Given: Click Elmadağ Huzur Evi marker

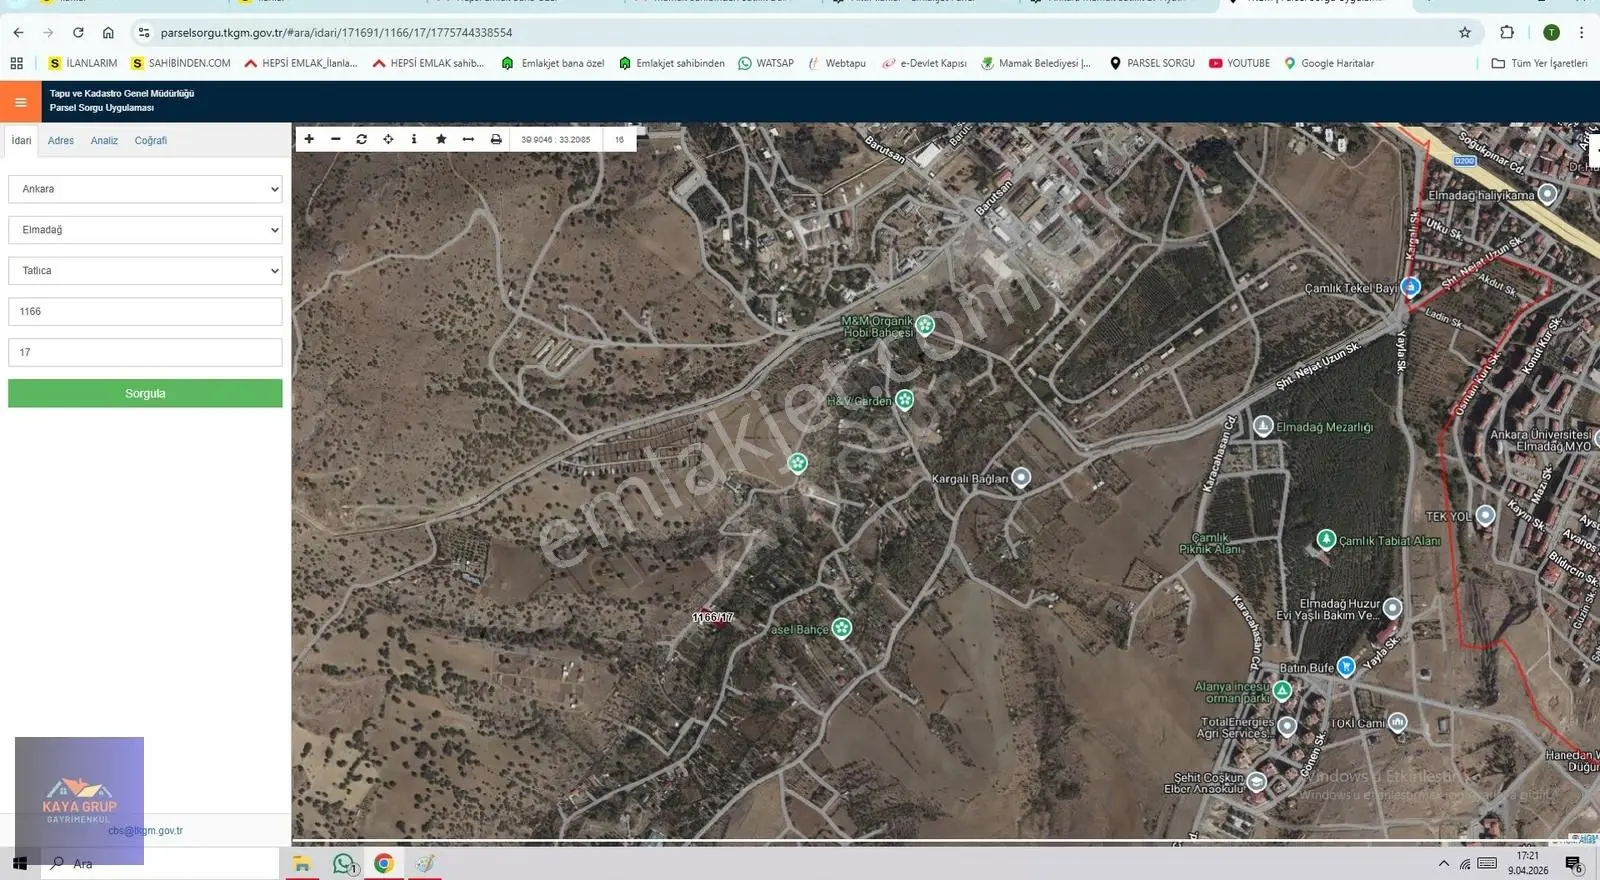Looking at the screenshot, I should 1392,608.
